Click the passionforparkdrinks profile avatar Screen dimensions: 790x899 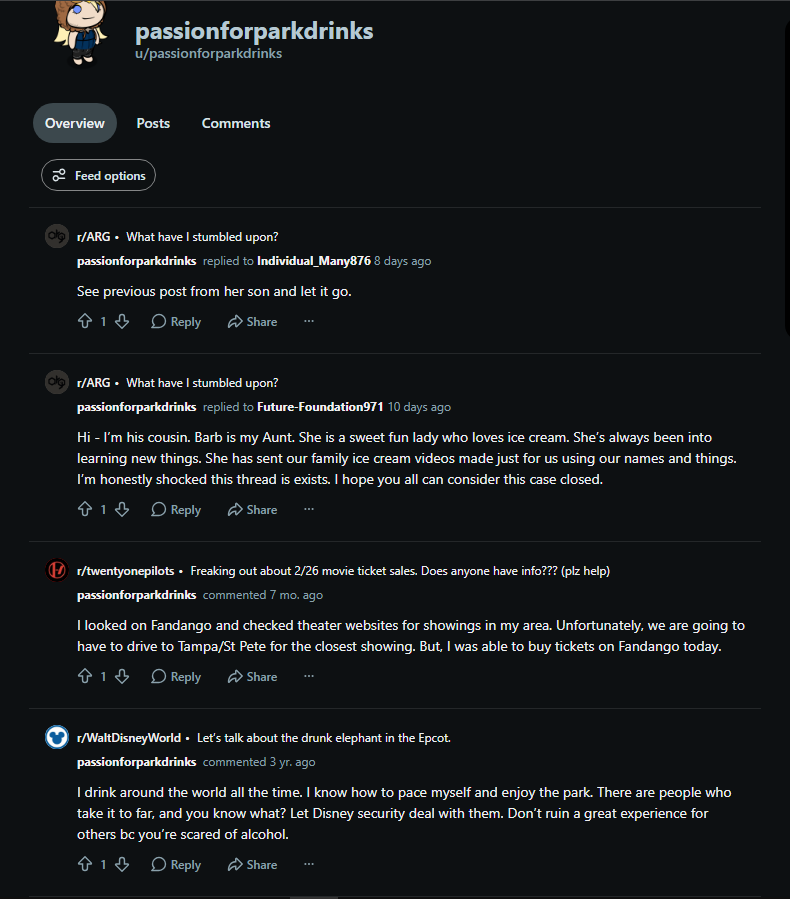pos(80,32)
